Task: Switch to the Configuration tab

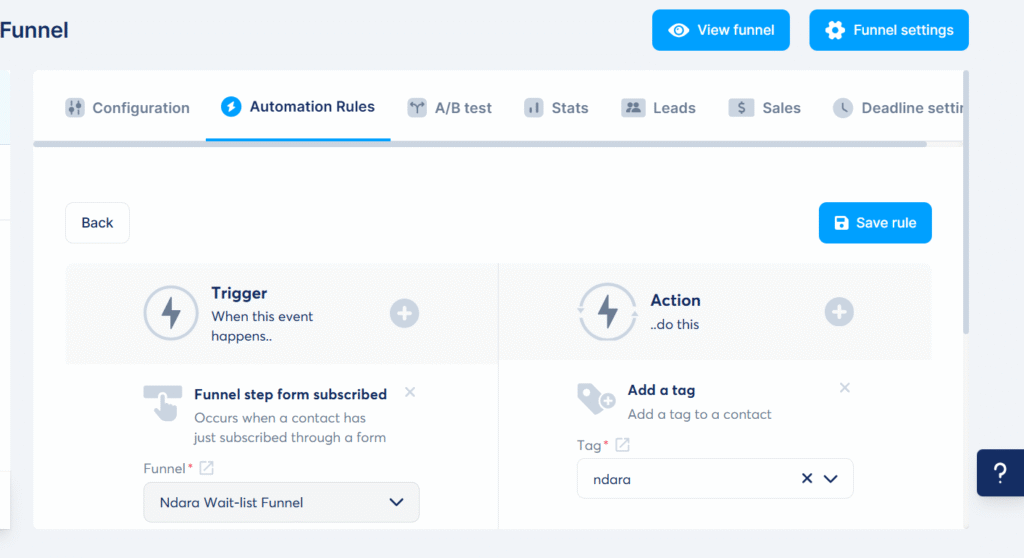Action: pyautogui.click(x=127, y=108)
